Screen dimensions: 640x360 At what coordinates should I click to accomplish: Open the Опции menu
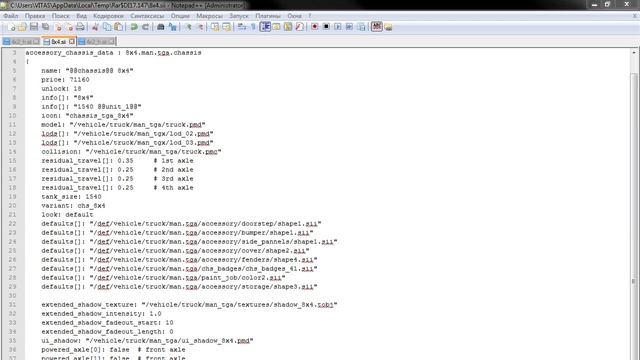pyautogui.click(x=180, y=16)
